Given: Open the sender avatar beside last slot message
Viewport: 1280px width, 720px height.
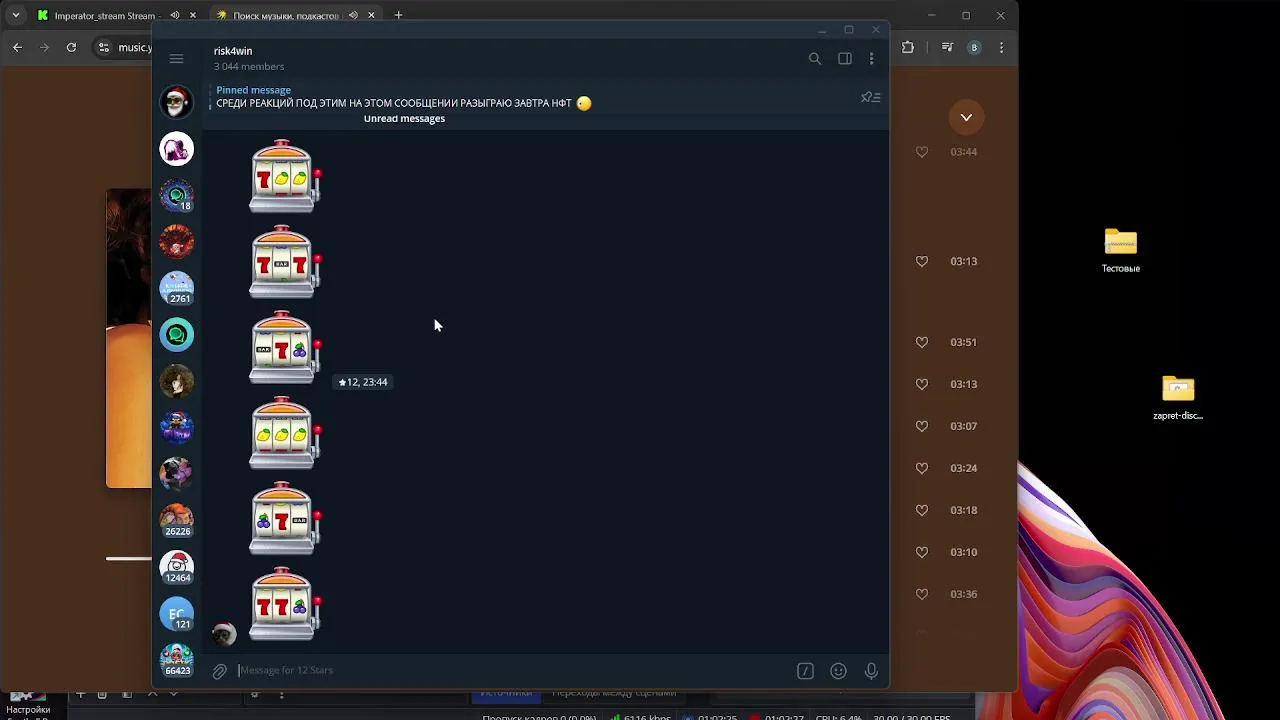Looking at the screenshot, I should click(224, 634).
